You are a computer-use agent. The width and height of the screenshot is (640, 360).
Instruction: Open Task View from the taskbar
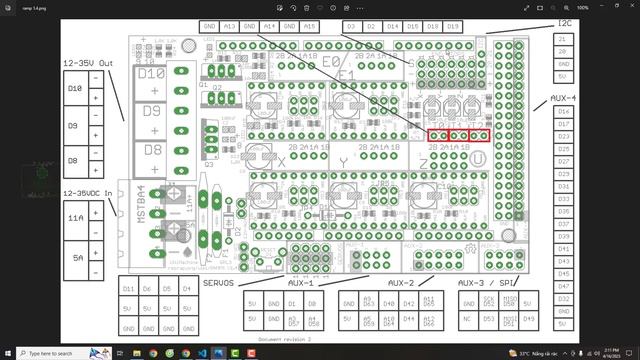[x=120, y=353]
